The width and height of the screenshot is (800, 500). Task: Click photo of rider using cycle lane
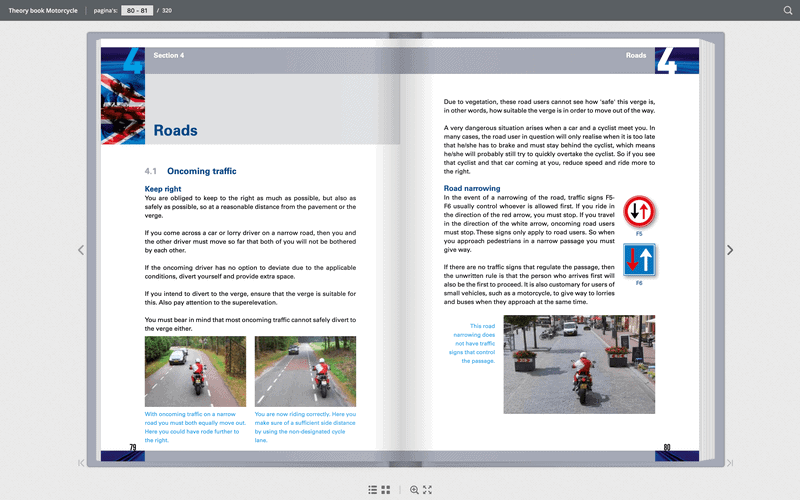(305, 371)
